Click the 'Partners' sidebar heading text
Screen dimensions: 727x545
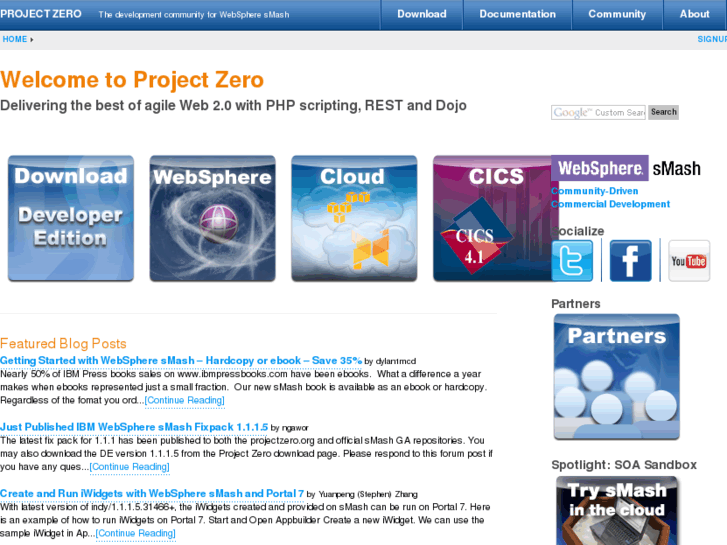(x=576, y=304)
